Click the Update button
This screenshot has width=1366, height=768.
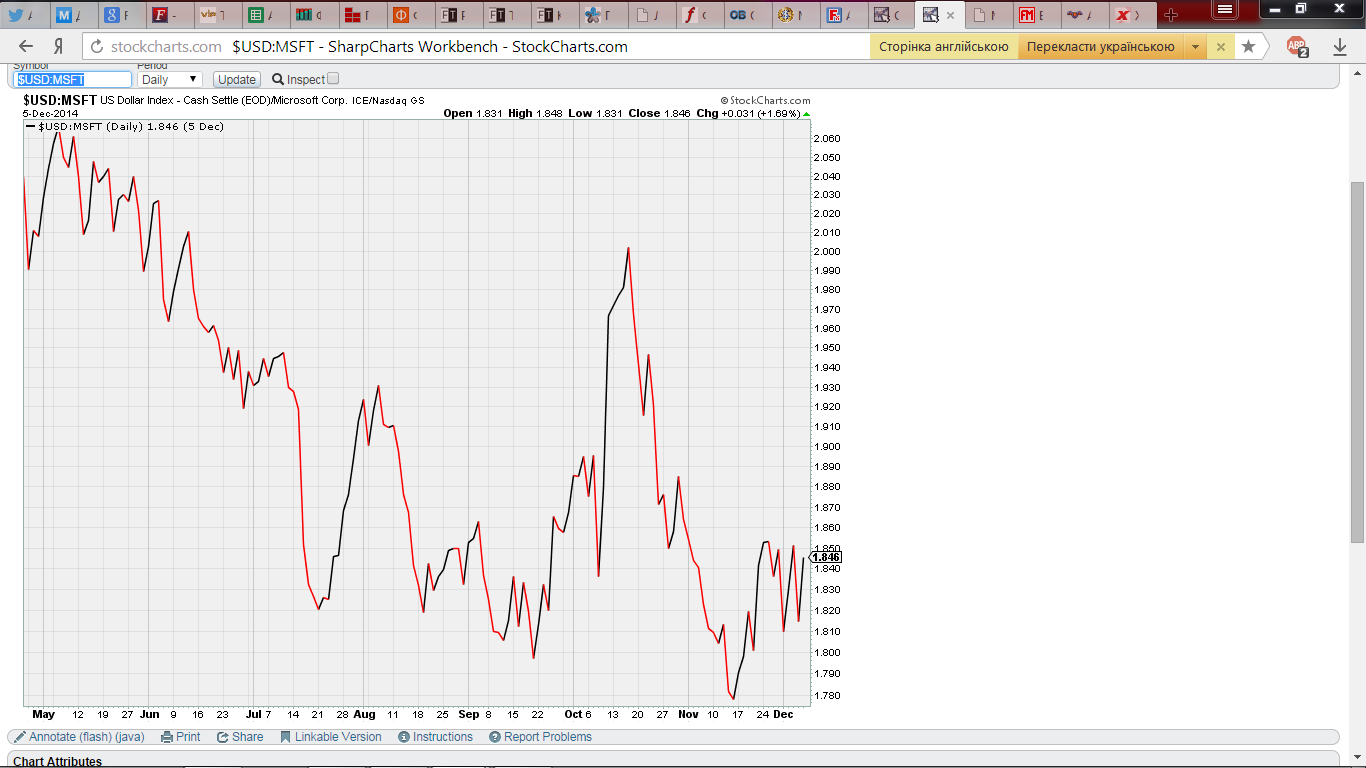coord(237,79)
